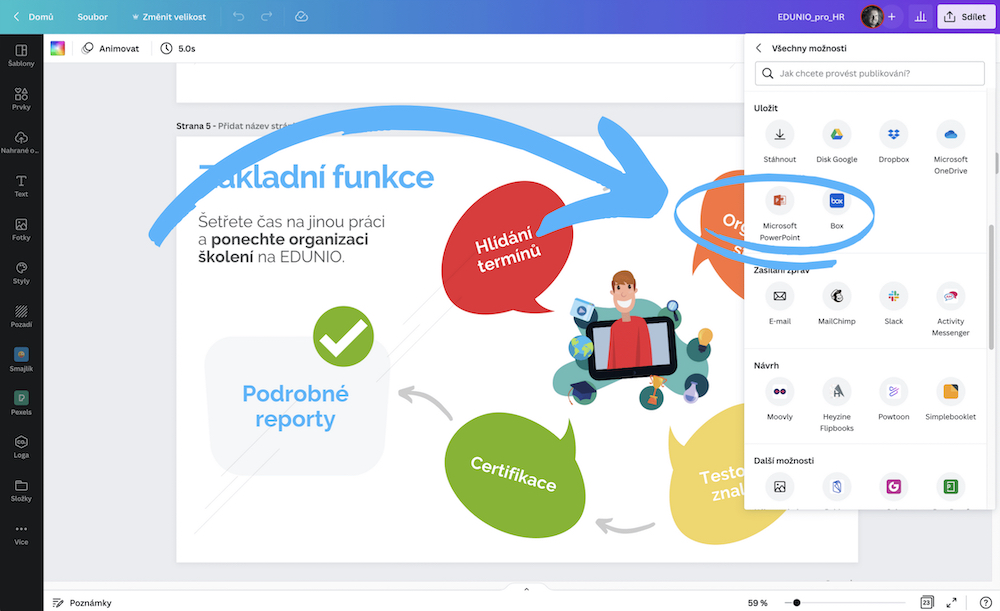The width and height of the screenshot is (1000, 611).
Task: Select the Text tool in sidebar
Action: (x=21, y=186)
